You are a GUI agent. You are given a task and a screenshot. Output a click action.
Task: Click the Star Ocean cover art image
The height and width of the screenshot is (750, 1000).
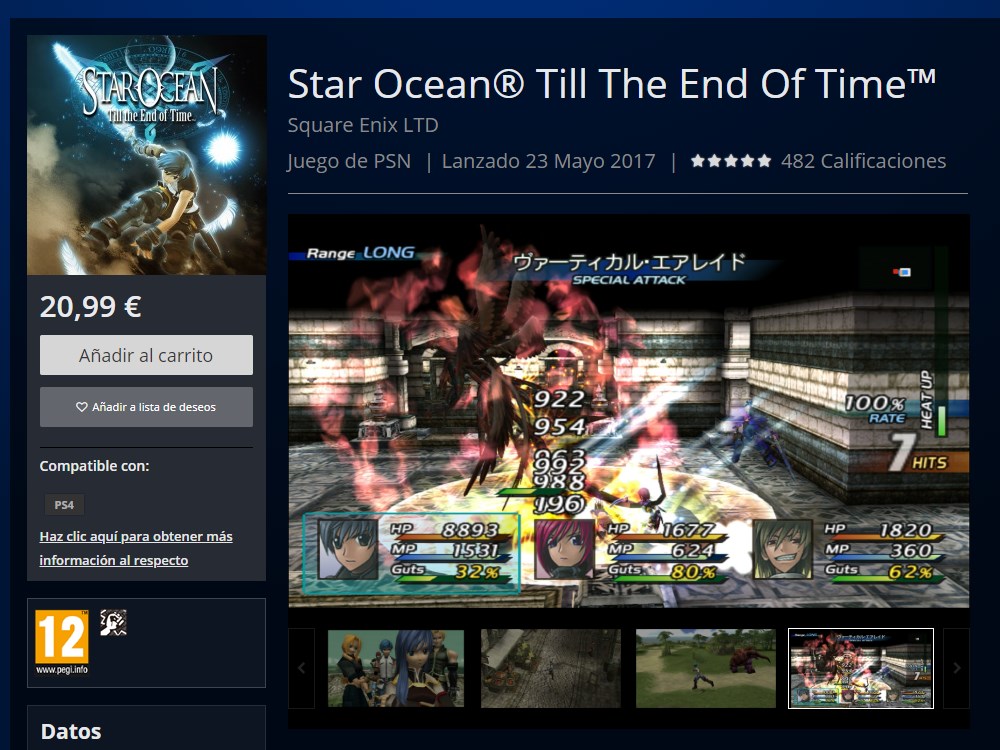pos(147,155)
